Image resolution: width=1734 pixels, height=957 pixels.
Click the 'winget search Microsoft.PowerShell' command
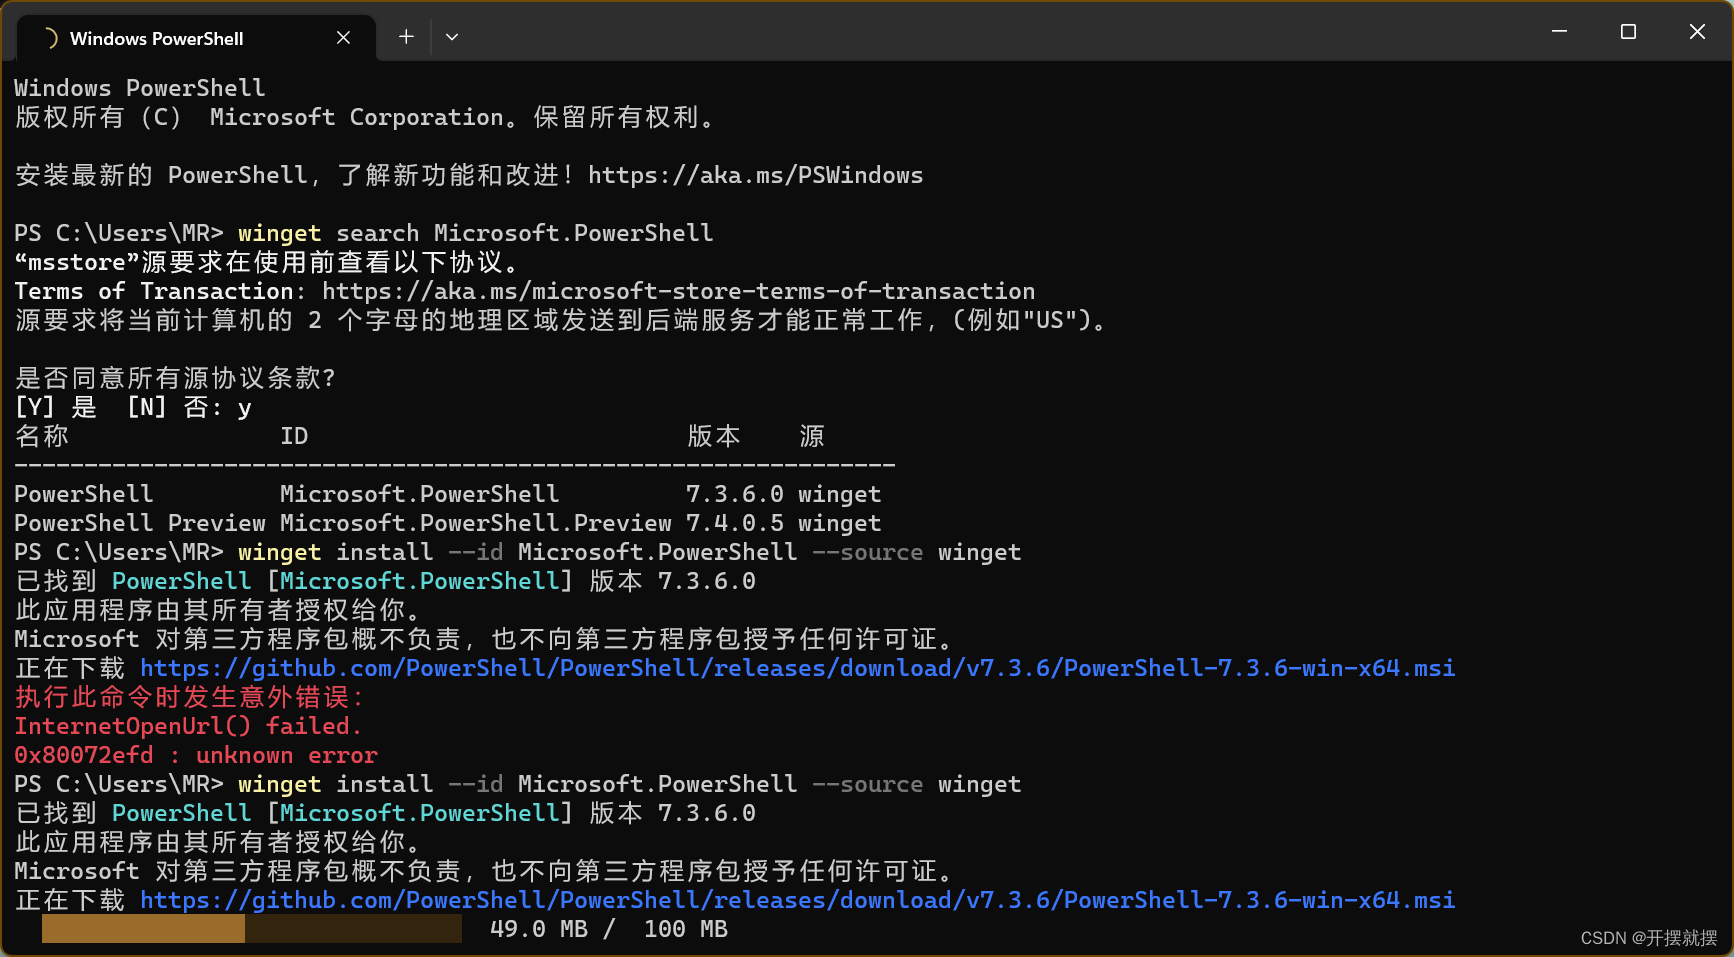pyautogui.click(x=476, y=233)
